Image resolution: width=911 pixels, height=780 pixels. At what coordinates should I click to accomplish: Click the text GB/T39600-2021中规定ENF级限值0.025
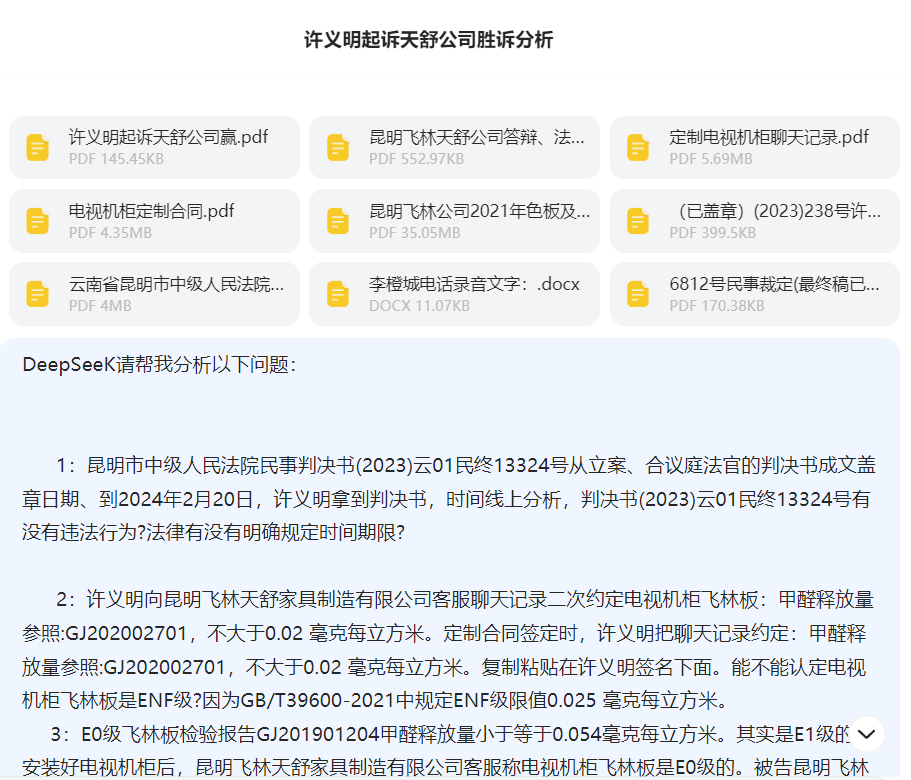click(418, 700)
